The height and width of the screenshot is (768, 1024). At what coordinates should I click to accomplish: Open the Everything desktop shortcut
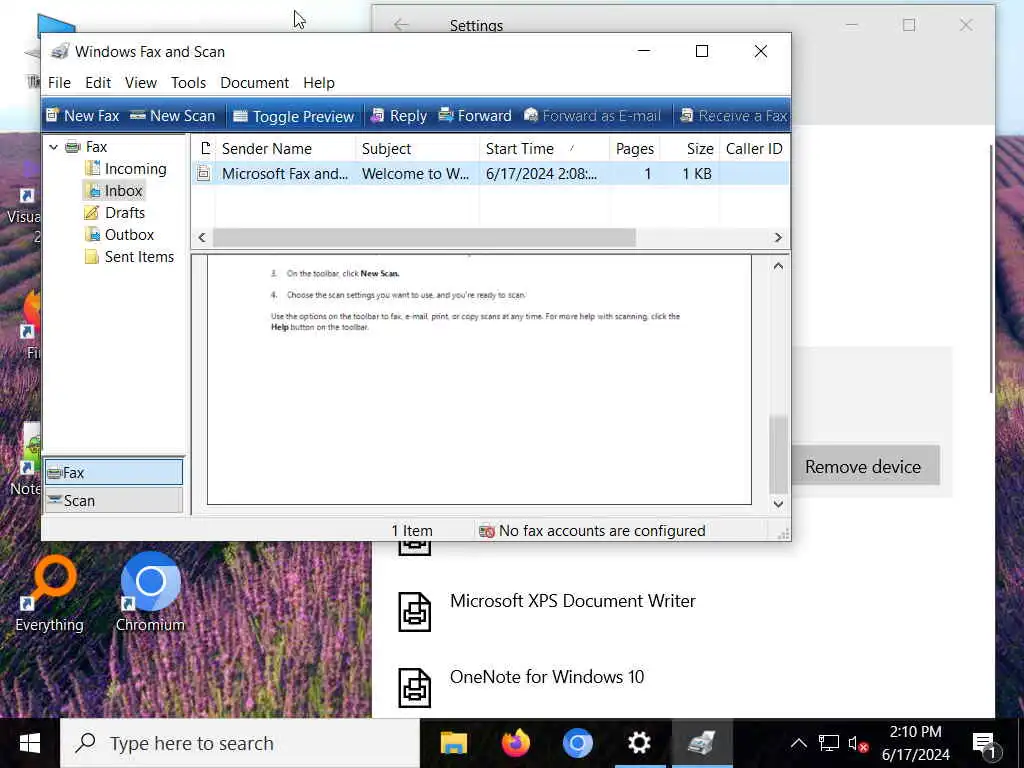pos(50,593)
